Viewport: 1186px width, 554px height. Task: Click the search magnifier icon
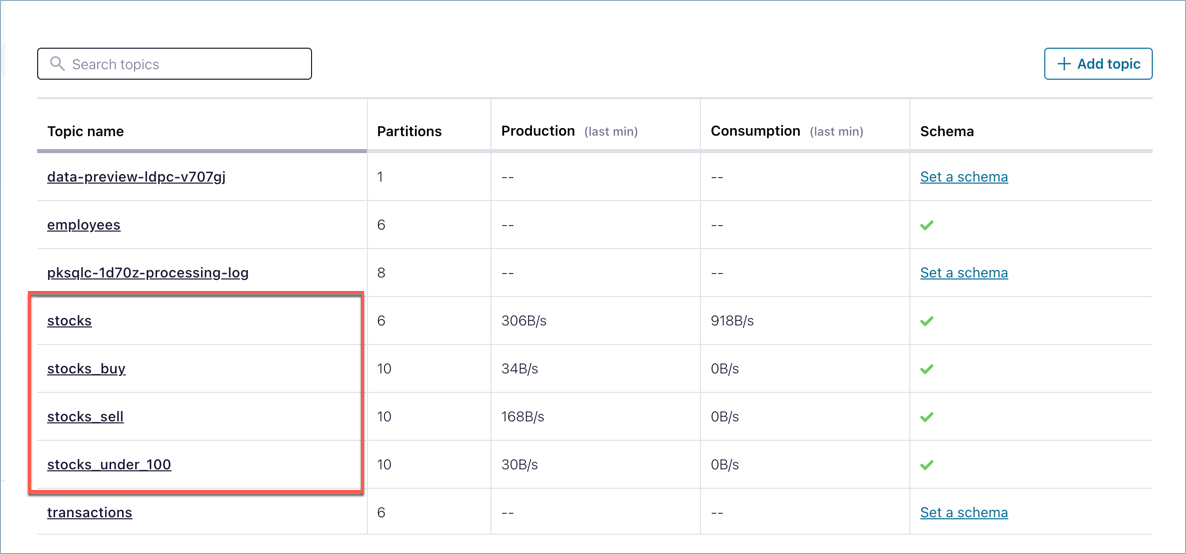pos(57,64)
